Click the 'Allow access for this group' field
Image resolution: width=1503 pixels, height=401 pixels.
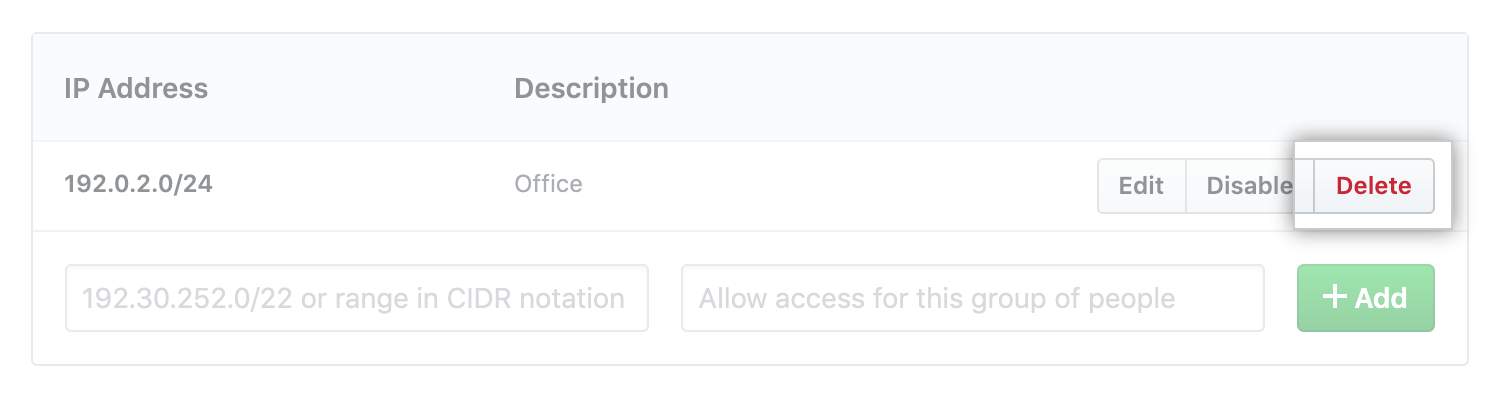point(972,298)
